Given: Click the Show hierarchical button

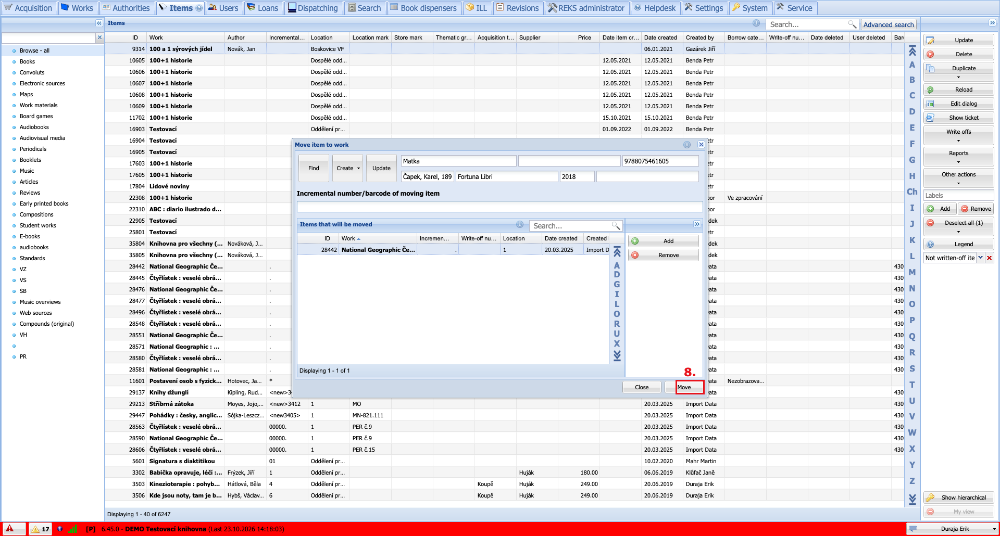Looking at the screenshot, I should coord(959,498).
